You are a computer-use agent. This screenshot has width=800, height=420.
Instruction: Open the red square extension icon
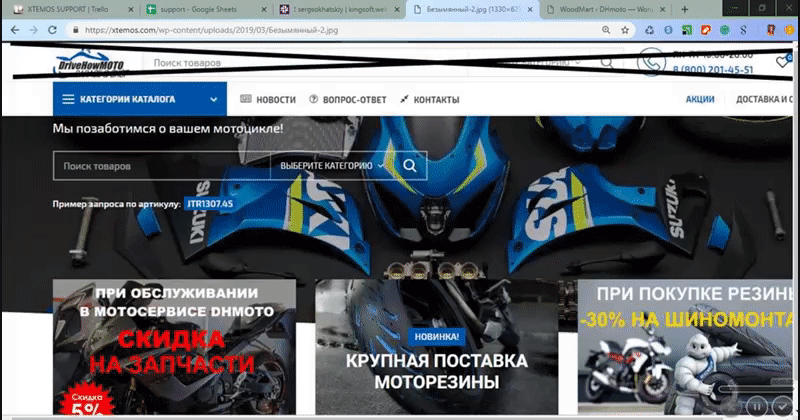pyautogui.click(x=706, y=30)
